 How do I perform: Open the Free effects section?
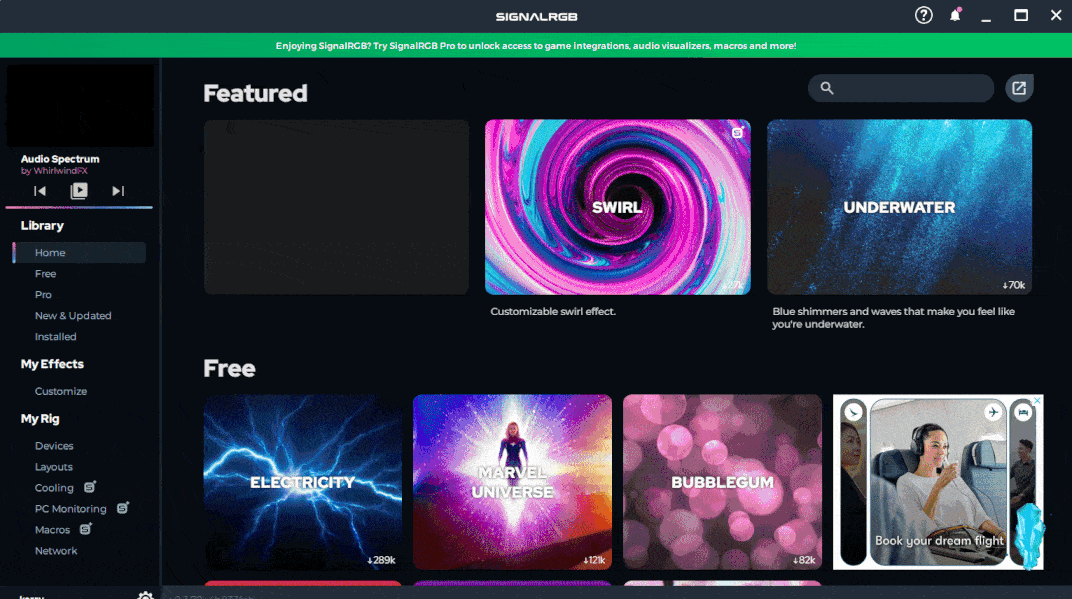click(x=46, y=274)
